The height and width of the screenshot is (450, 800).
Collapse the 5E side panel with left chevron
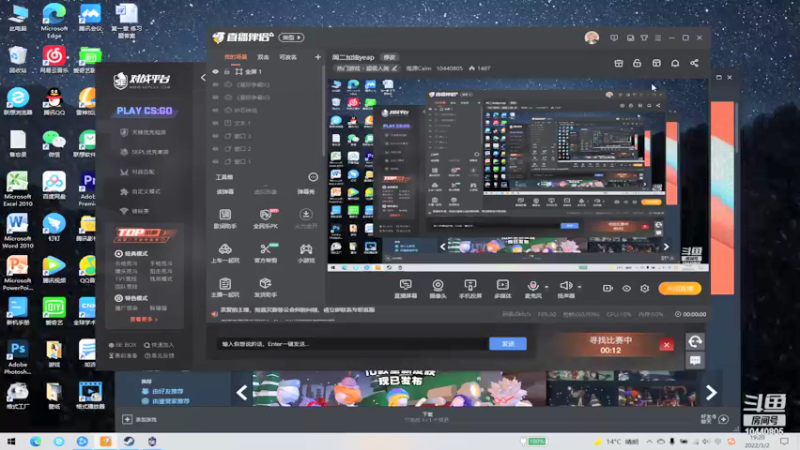[x=203, y=78]
